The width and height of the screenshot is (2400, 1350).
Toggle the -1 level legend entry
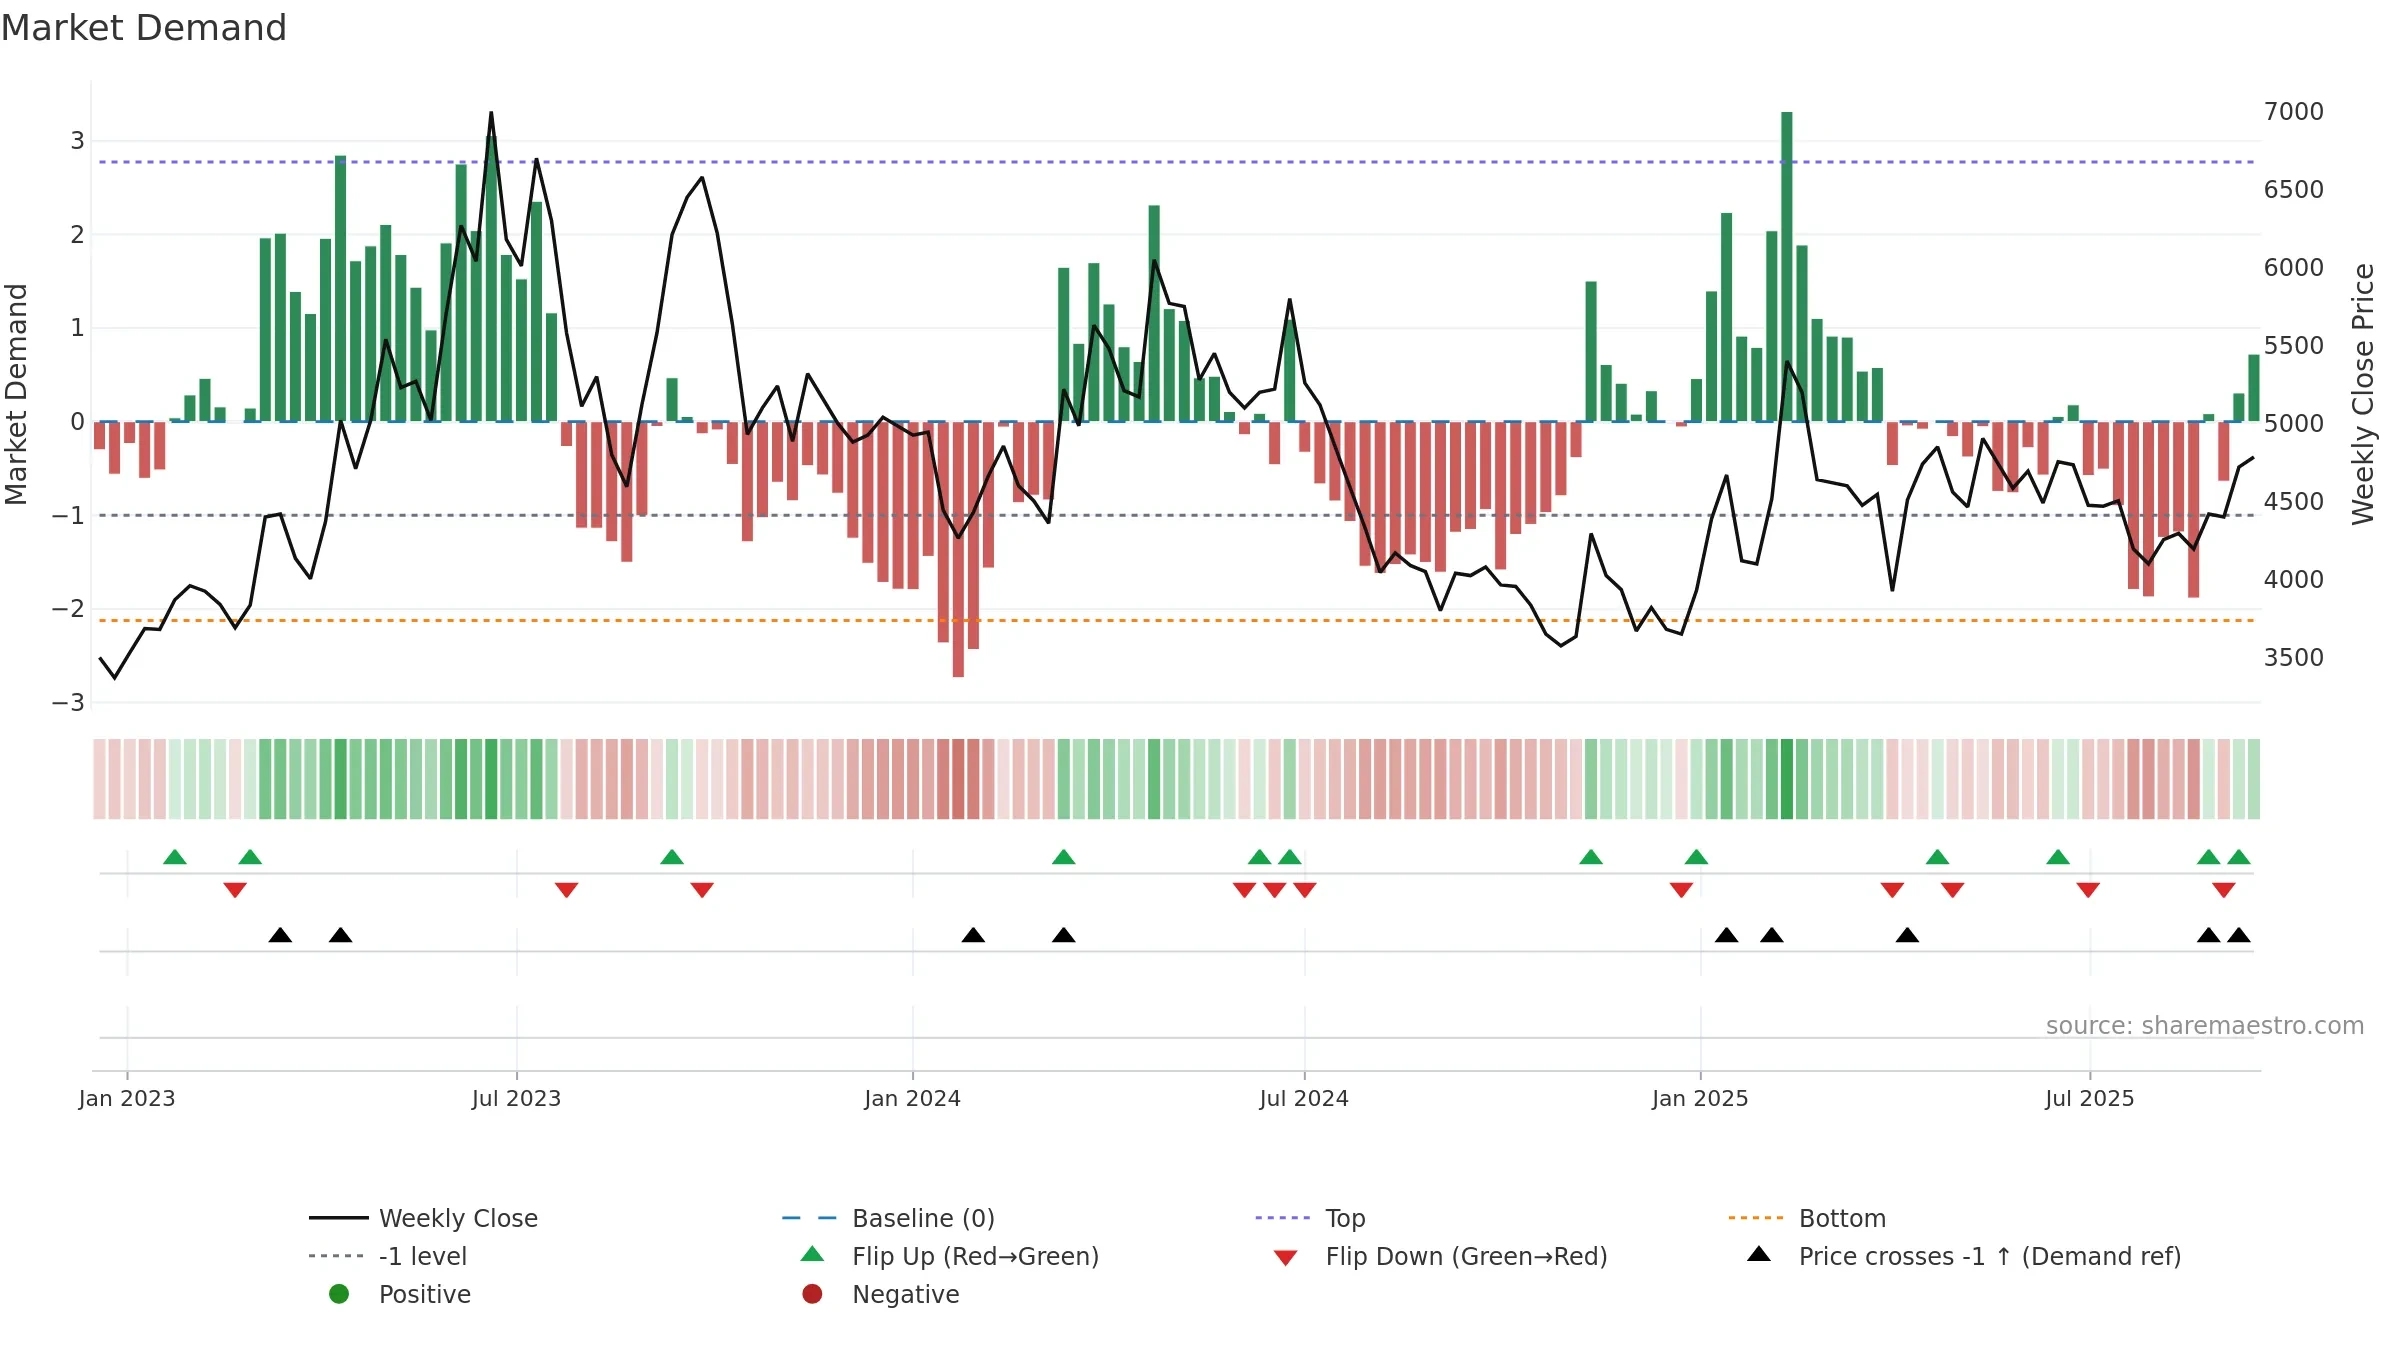click(x=388, y=1256)
